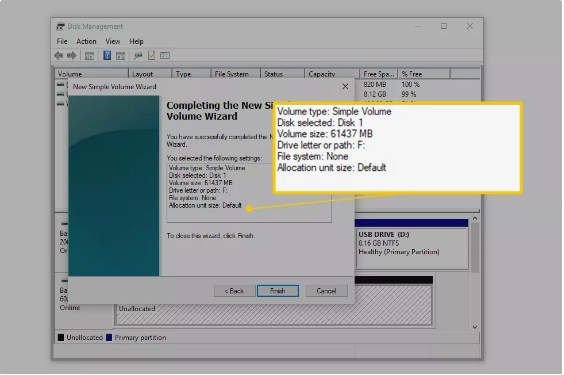
Task: Close the New Simple Volume Wizard dialog
Action: point(345,86)
